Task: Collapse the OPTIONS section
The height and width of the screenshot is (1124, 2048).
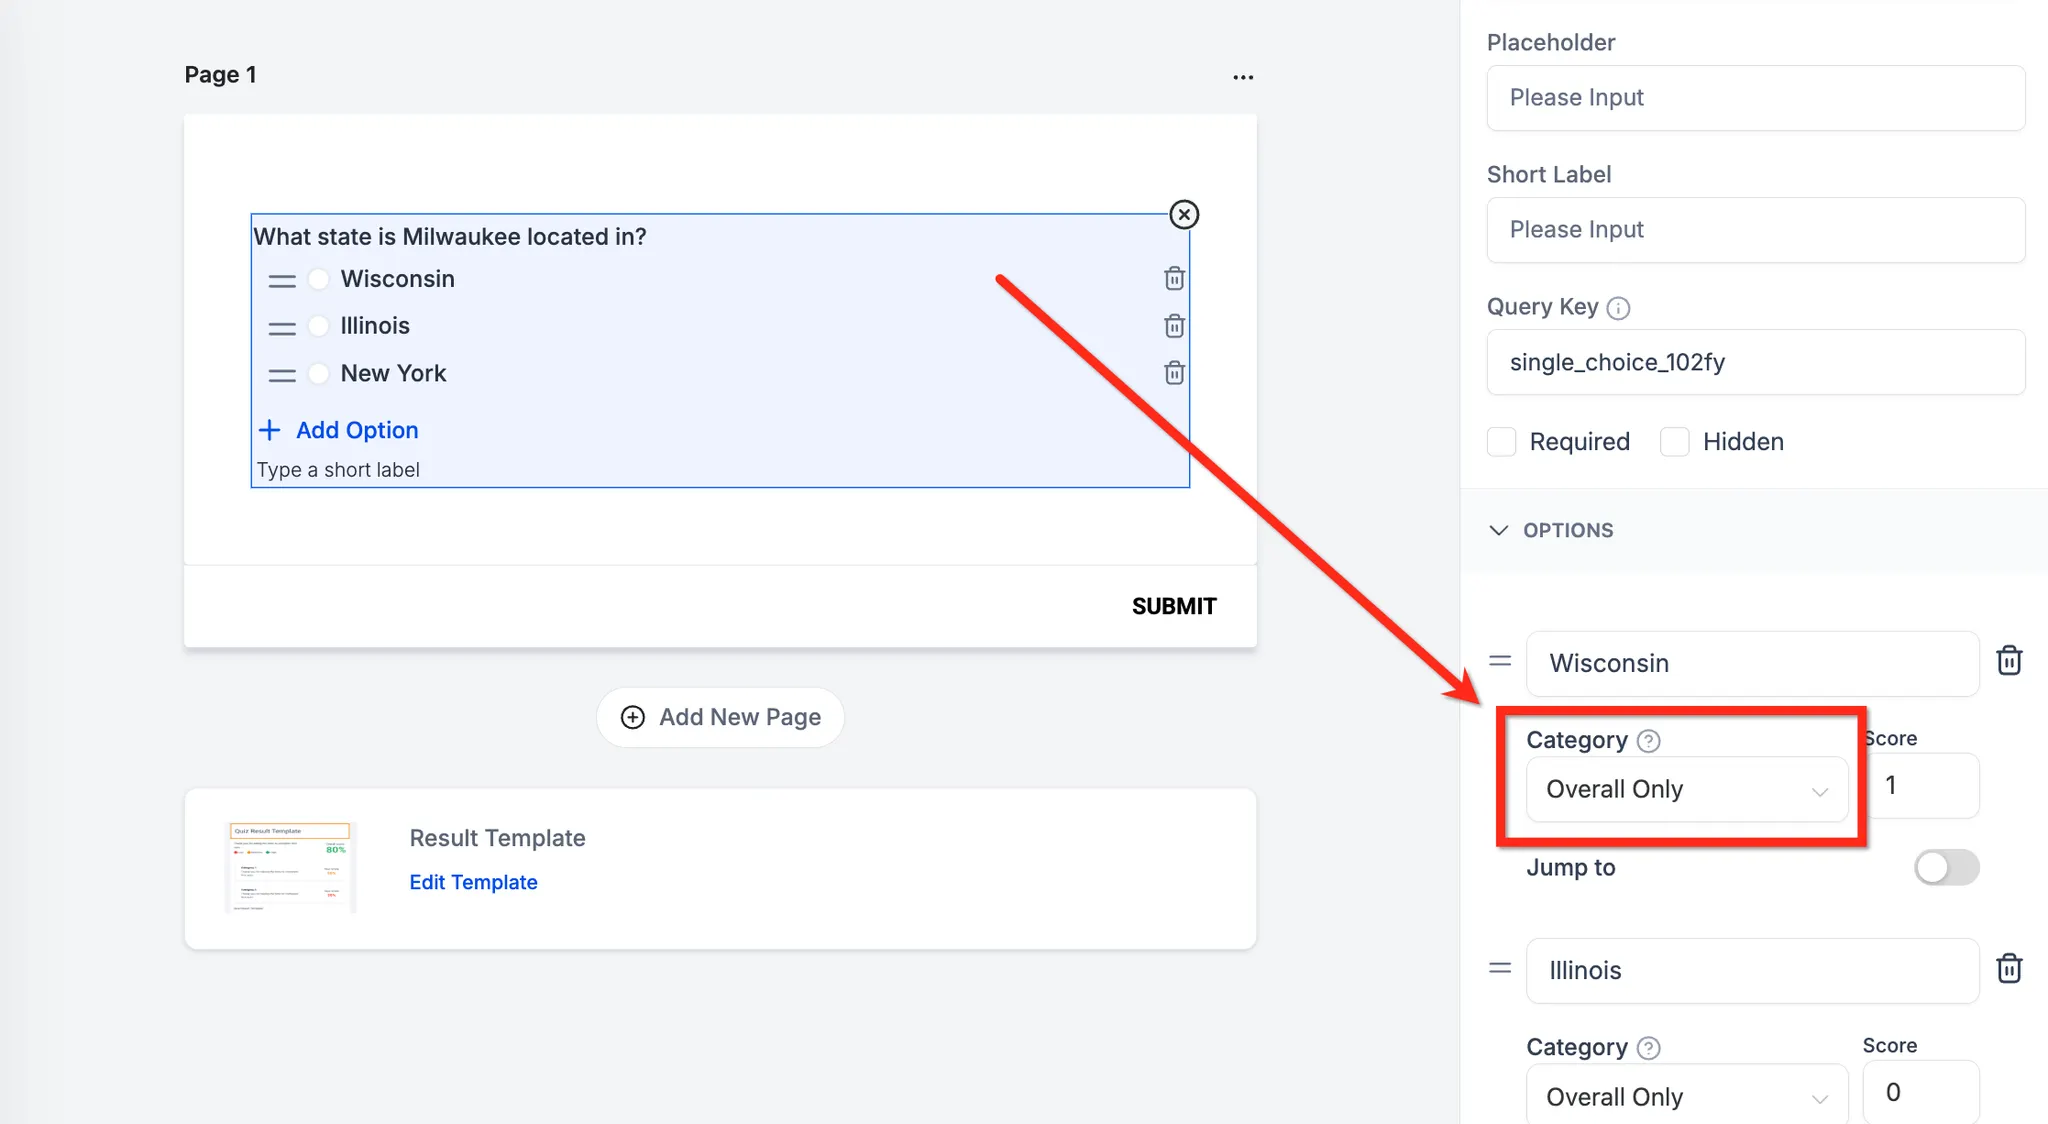Action: tap(1499, 530)
